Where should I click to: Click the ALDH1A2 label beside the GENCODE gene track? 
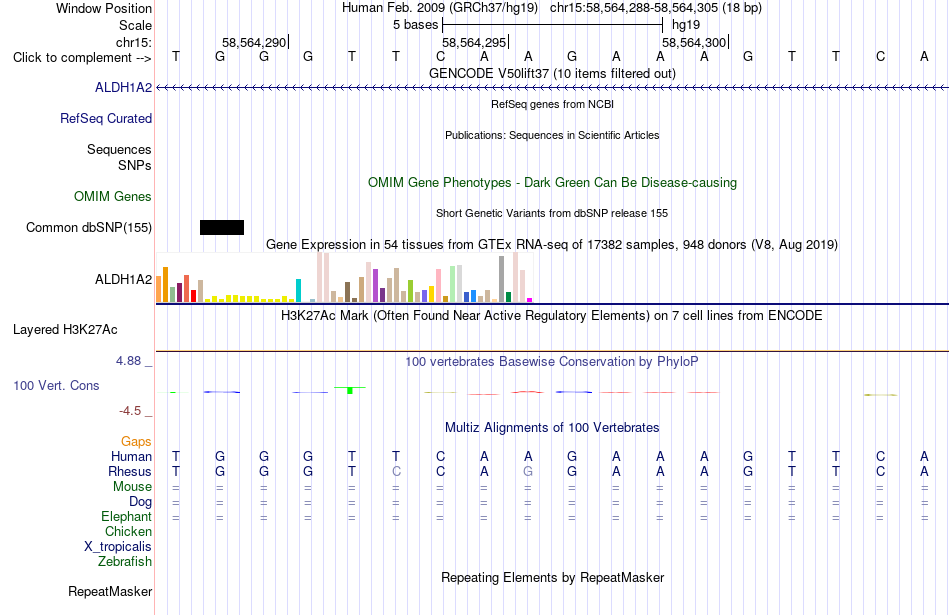[123, 88]
